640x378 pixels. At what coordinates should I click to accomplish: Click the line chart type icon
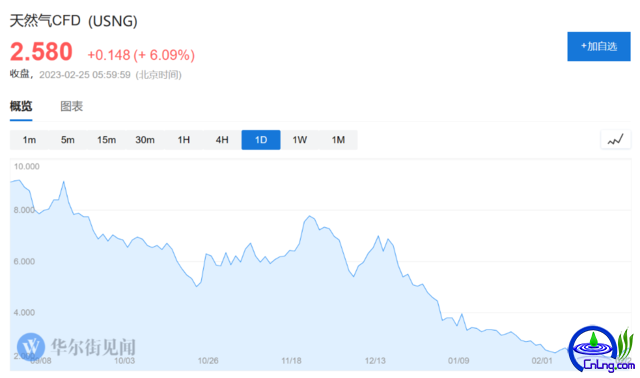point(616,140)
